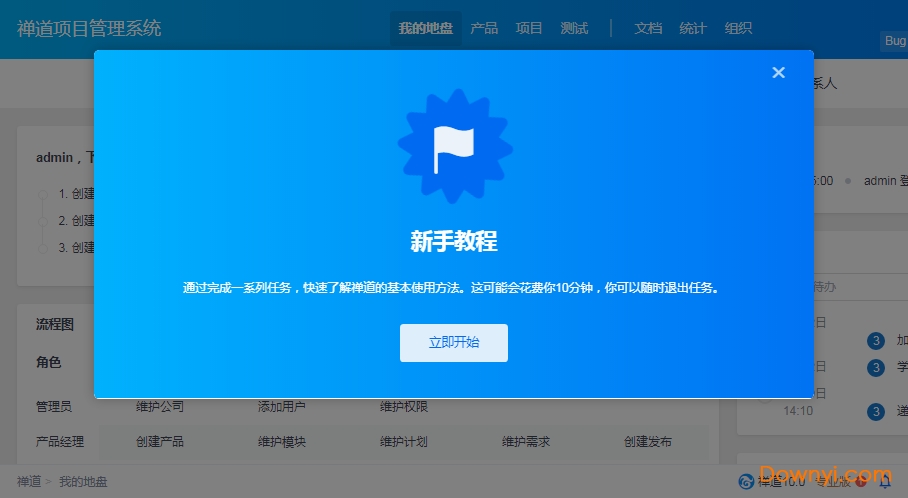Click the ZenTao logo icon in footer

[745, 482]
